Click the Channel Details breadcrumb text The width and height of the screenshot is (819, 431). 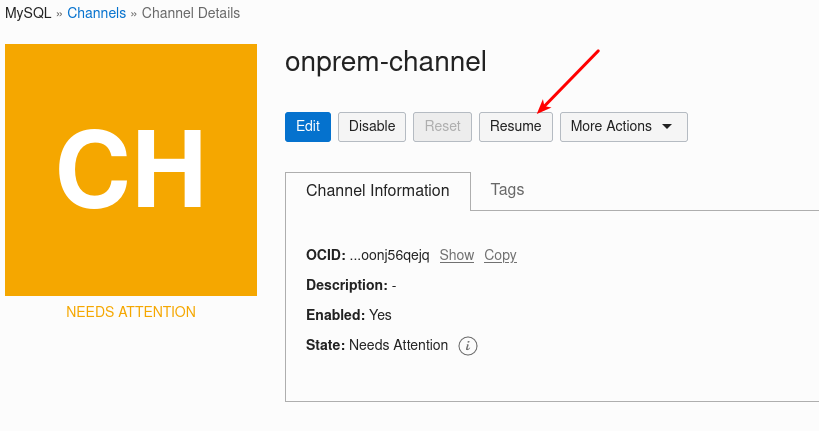[191, 13]
